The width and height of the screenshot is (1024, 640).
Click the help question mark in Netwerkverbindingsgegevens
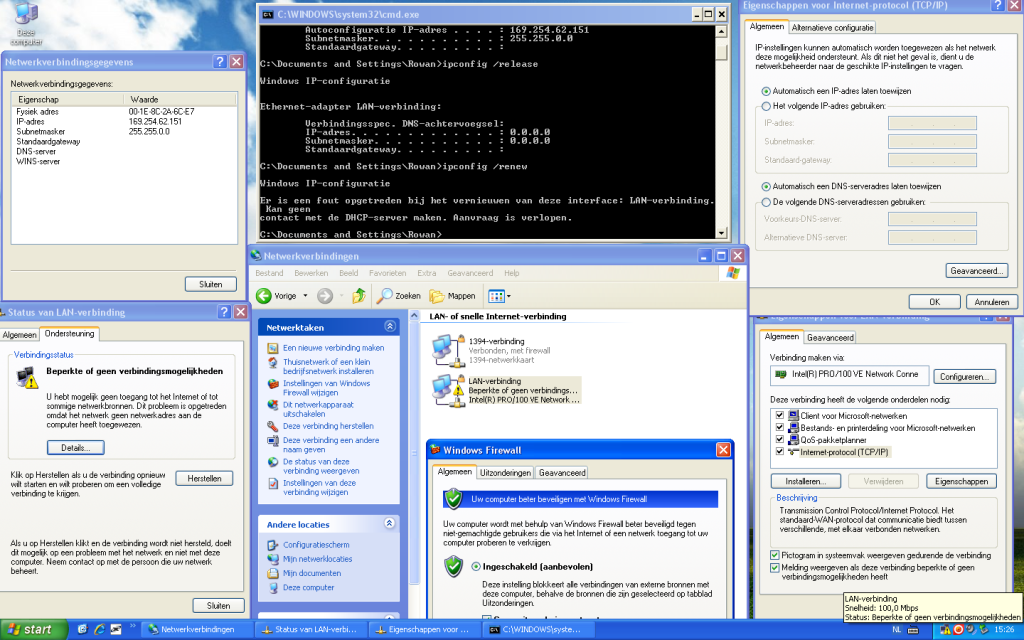coord(220,61)
